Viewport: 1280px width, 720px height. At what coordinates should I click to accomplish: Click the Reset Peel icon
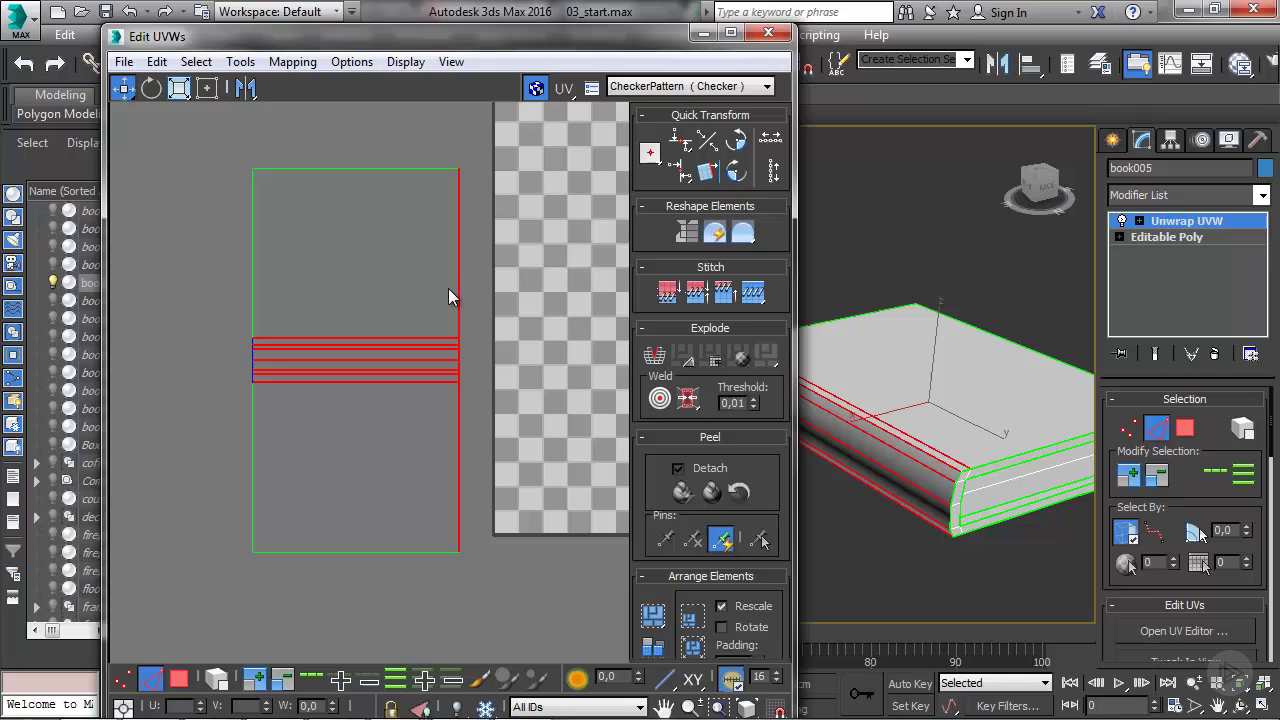pos(739,492)
